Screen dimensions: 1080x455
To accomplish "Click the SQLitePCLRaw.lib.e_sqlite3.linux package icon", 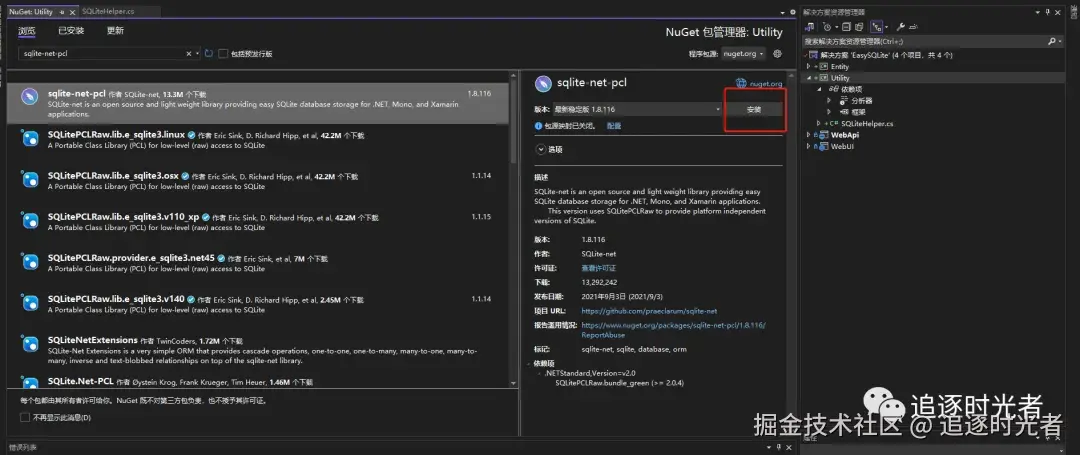I will tap(30, 139).
